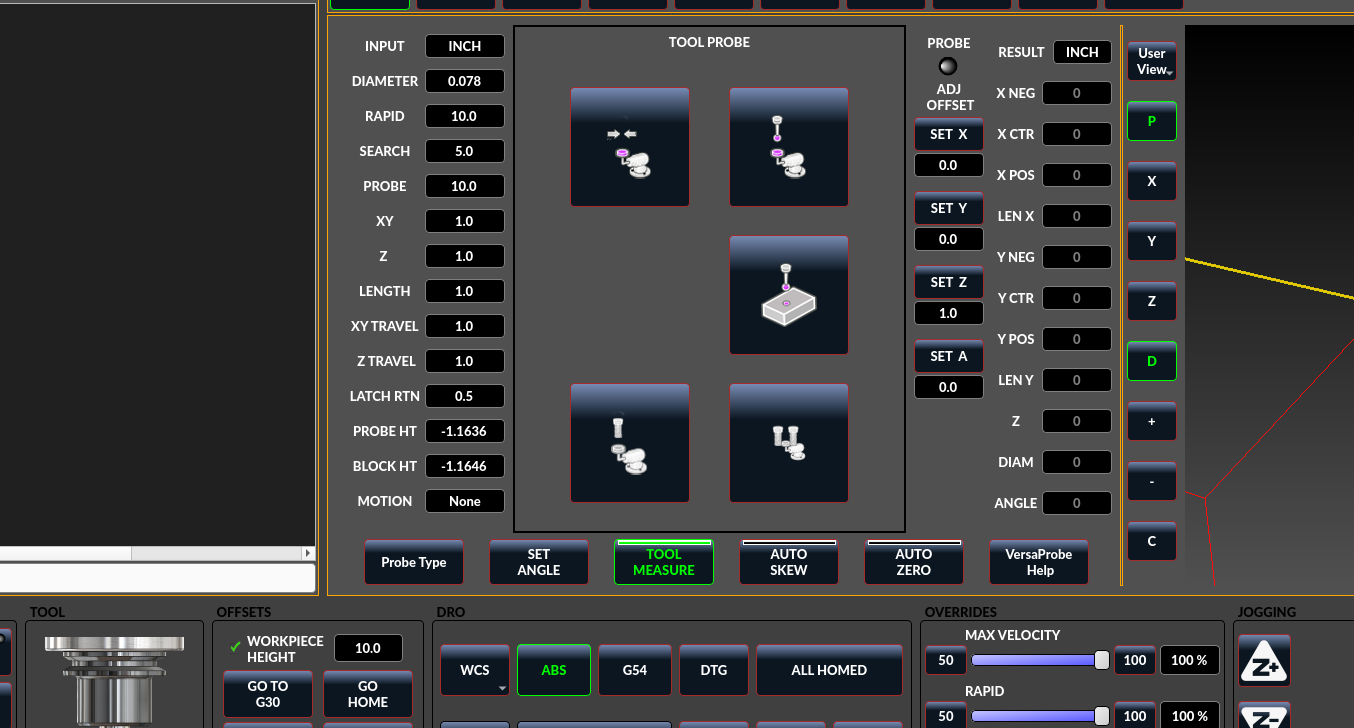The width and height of the screenshot is (1354, 728).
Task: Click the two-tool setter probe icon
Action: [788, 443]
